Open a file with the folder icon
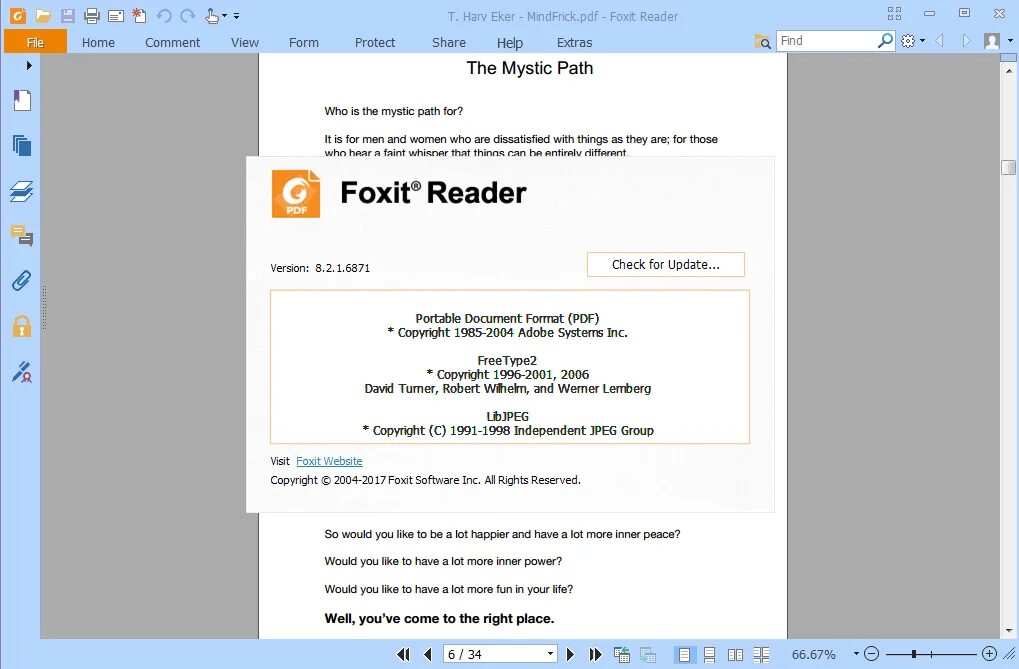Image resolution: width=1019 pixels, height=669 pixels. tap(43, 16)
